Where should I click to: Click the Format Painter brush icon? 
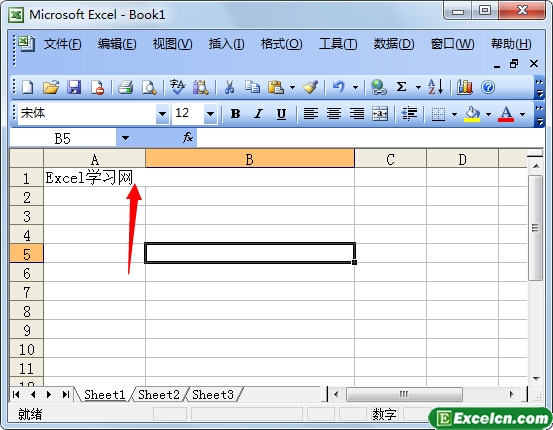pyautogui.click(x=310, y=87)
